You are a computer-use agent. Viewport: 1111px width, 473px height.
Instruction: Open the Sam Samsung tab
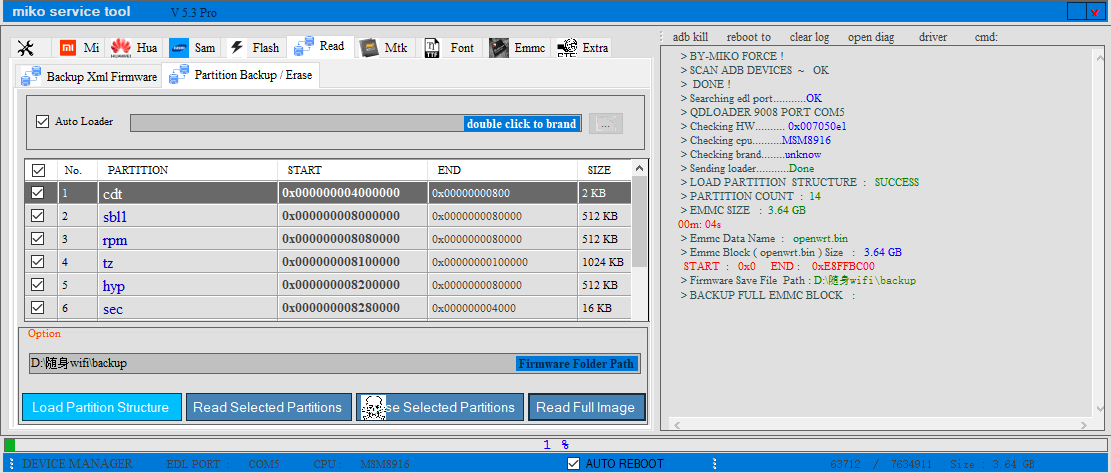193,47
